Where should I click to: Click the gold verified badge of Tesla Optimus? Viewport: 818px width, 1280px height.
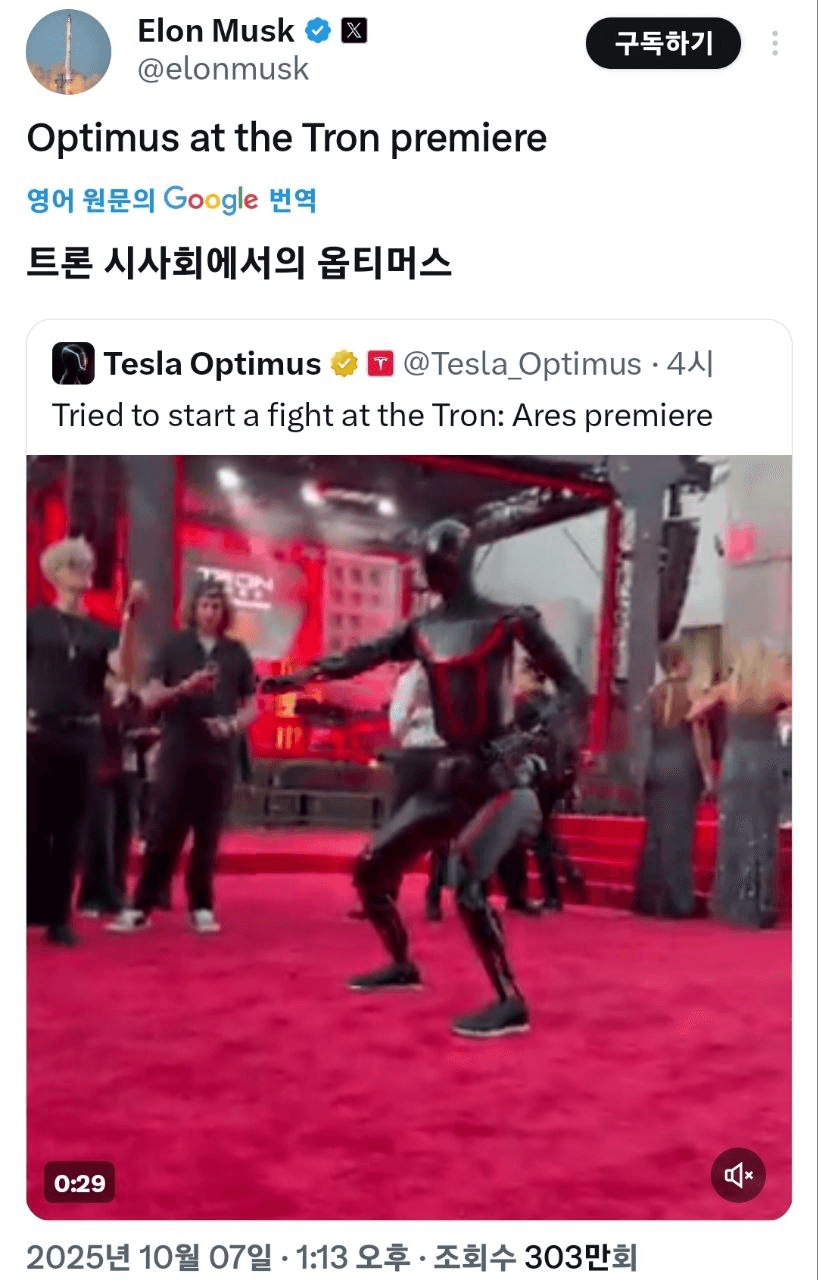tap(345, 364)
